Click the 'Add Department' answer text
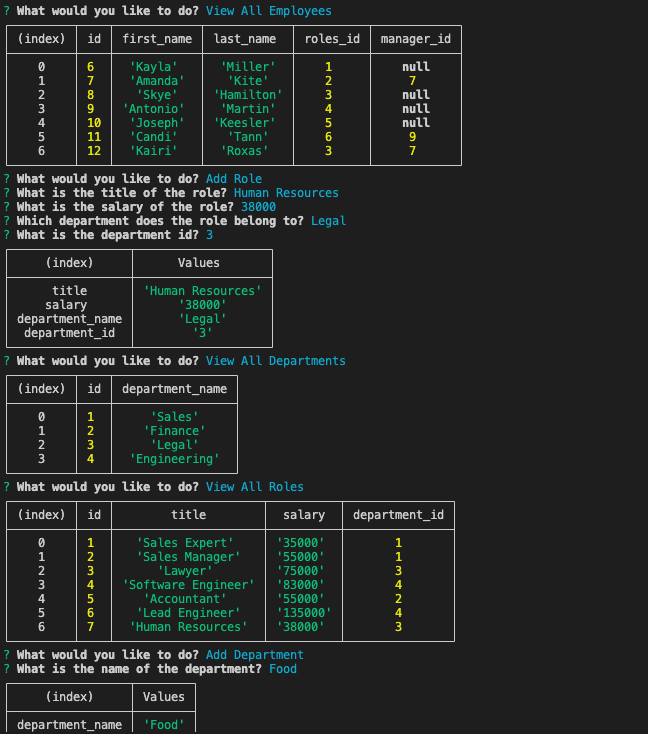 pos(255,655)
